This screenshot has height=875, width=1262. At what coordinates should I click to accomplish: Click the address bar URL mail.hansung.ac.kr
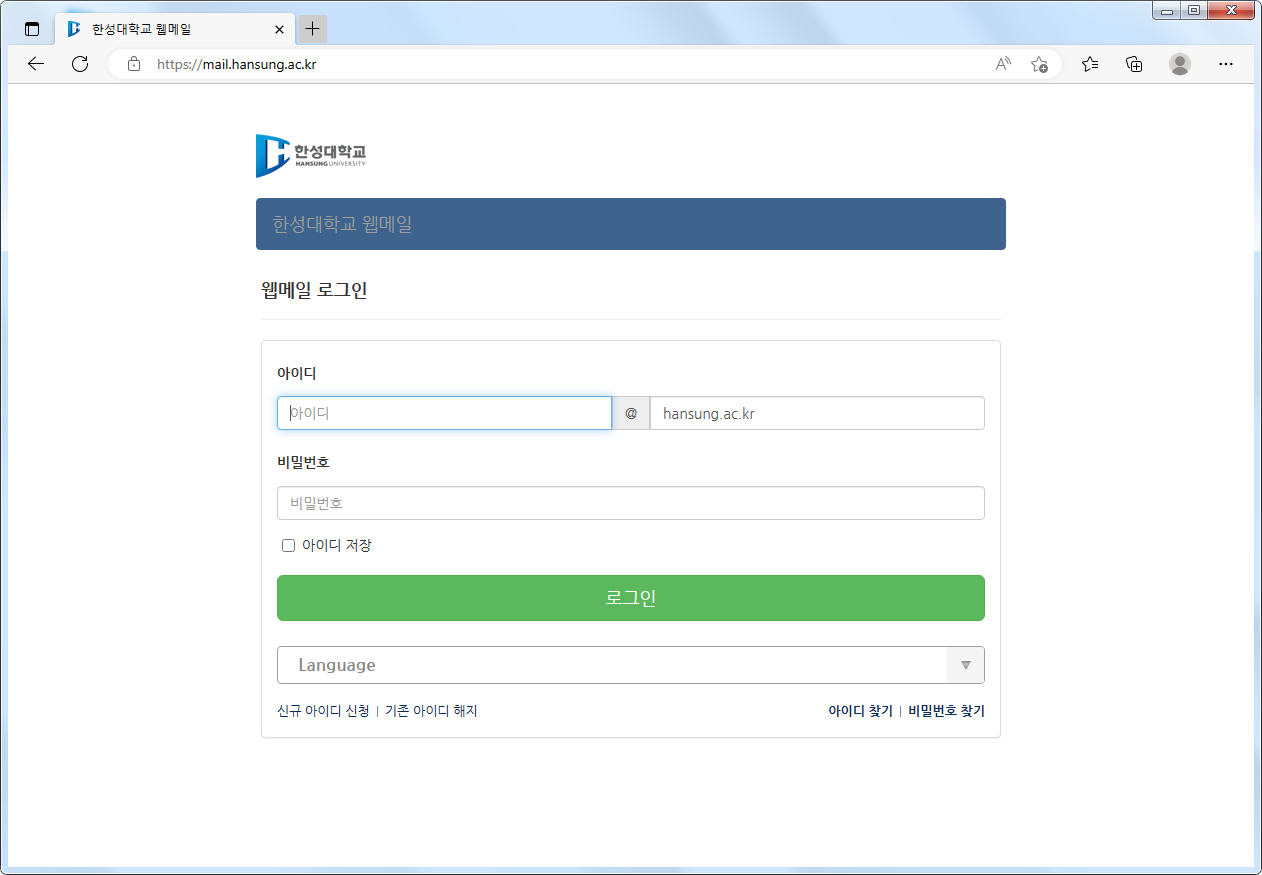pos(237,64)
